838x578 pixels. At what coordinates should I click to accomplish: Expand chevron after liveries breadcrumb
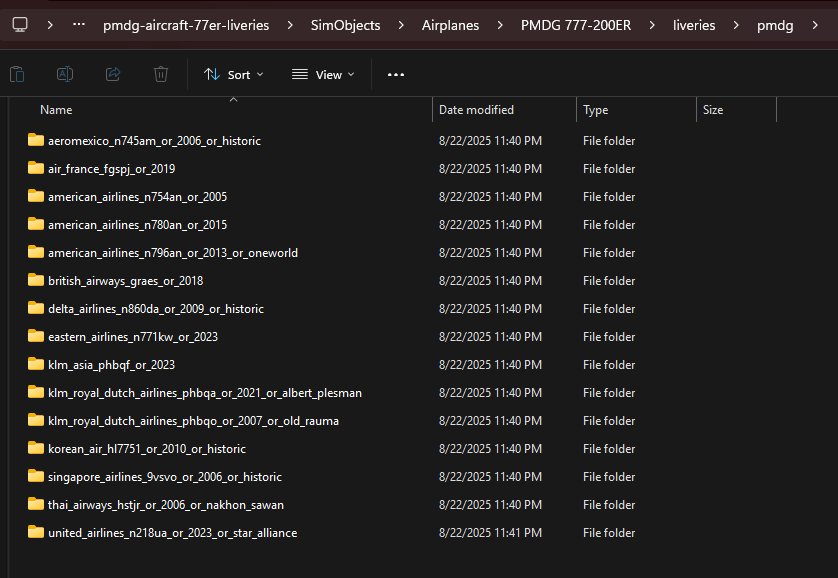(x=736, y=25)
